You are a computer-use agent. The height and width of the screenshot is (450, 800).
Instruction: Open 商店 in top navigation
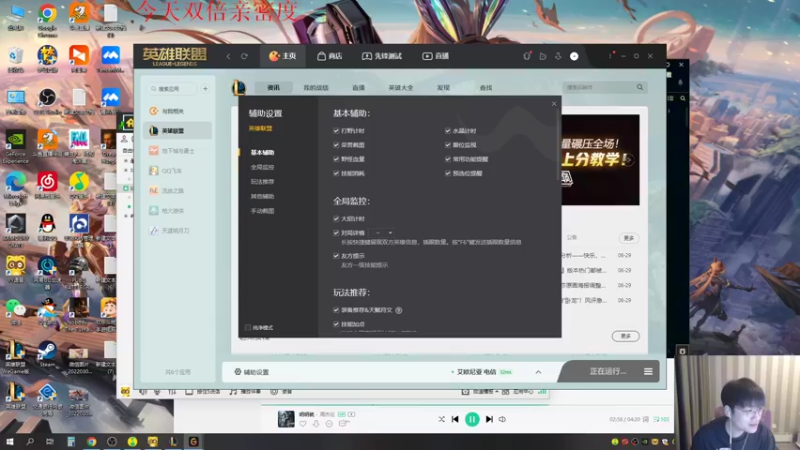(x=330, y=56)
